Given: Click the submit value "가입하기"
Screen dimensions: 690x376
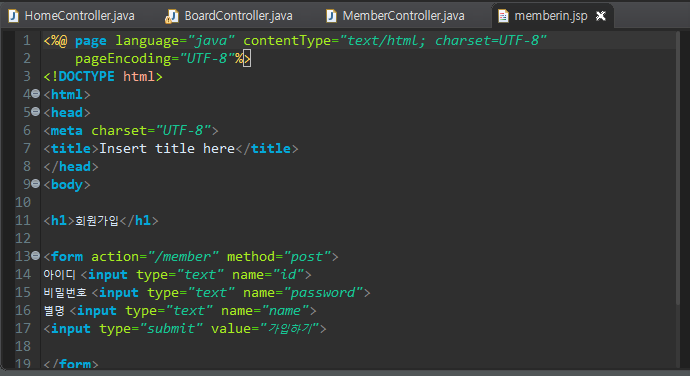Looking at the screenshot, I should click(x=290, y=329).
